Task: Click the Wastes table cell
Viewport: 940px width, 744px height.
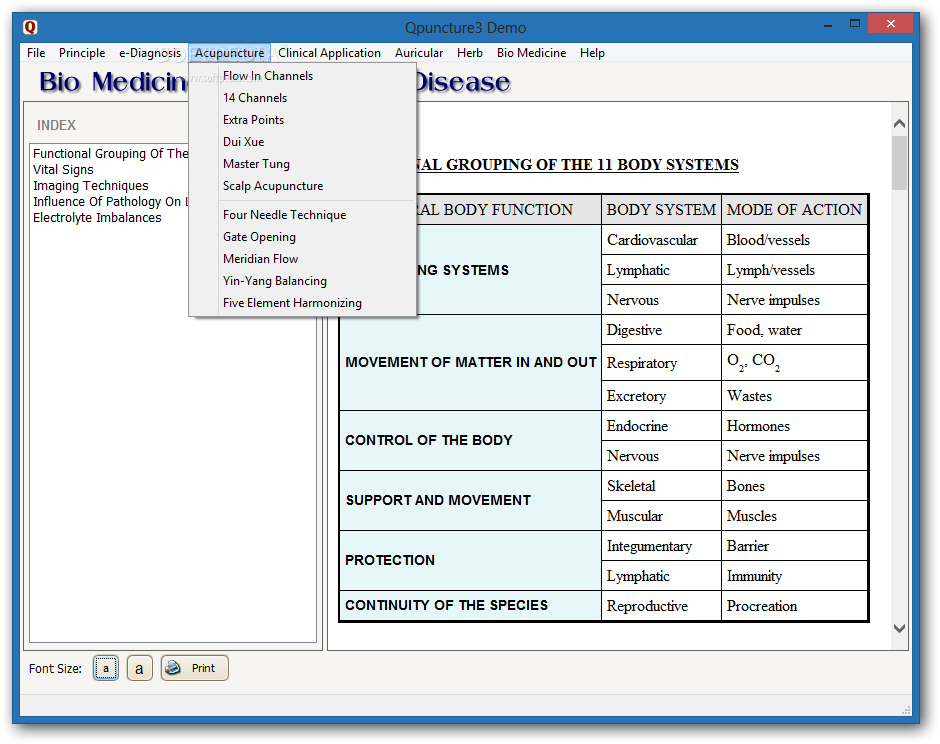Action: click(x=794, y=396)
